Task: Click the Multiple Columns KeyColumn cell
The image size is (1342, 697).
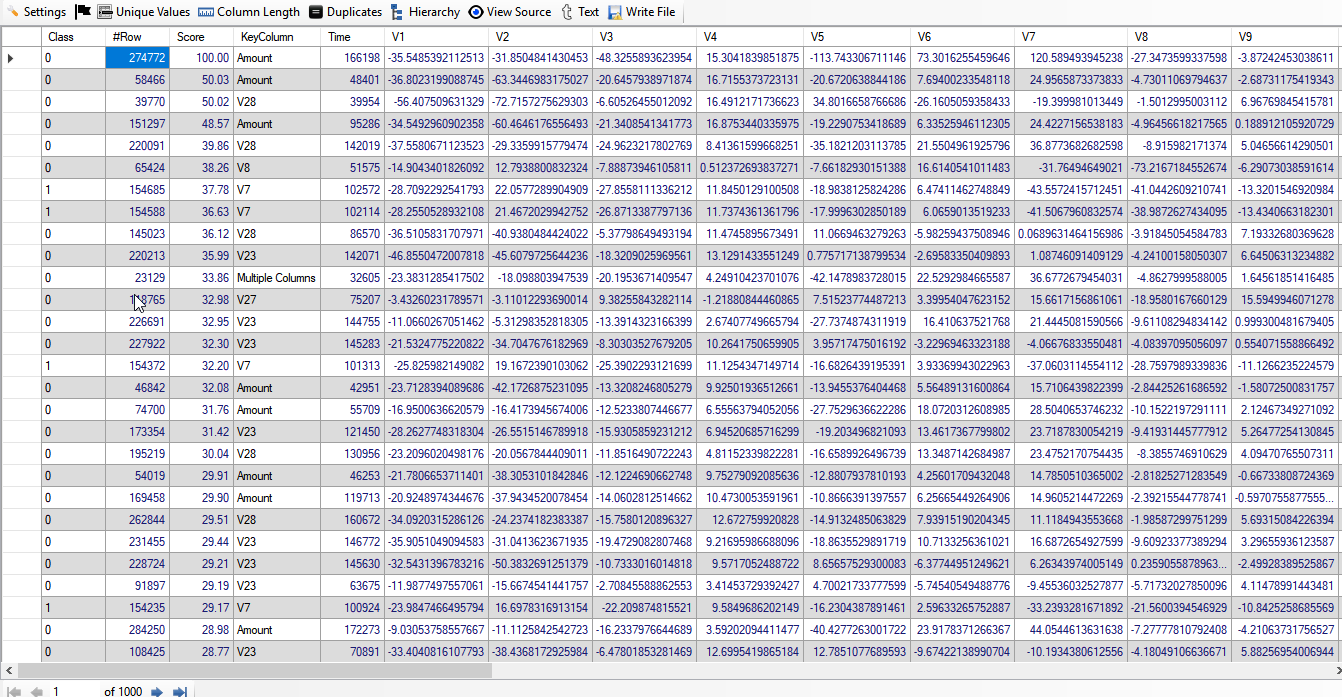Action: click(x=277, y=278)
